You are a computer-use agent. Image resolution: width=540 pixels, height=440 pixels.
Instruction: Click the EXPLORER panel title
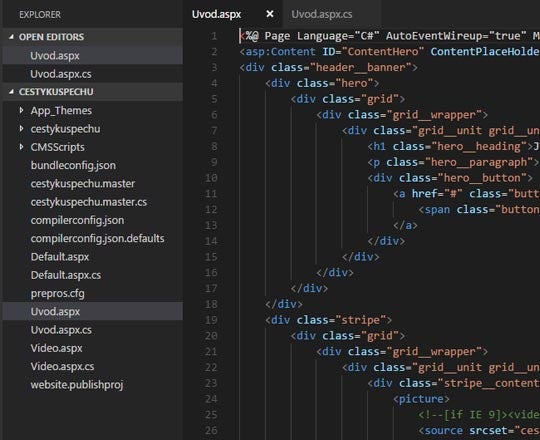pos(40,15)
